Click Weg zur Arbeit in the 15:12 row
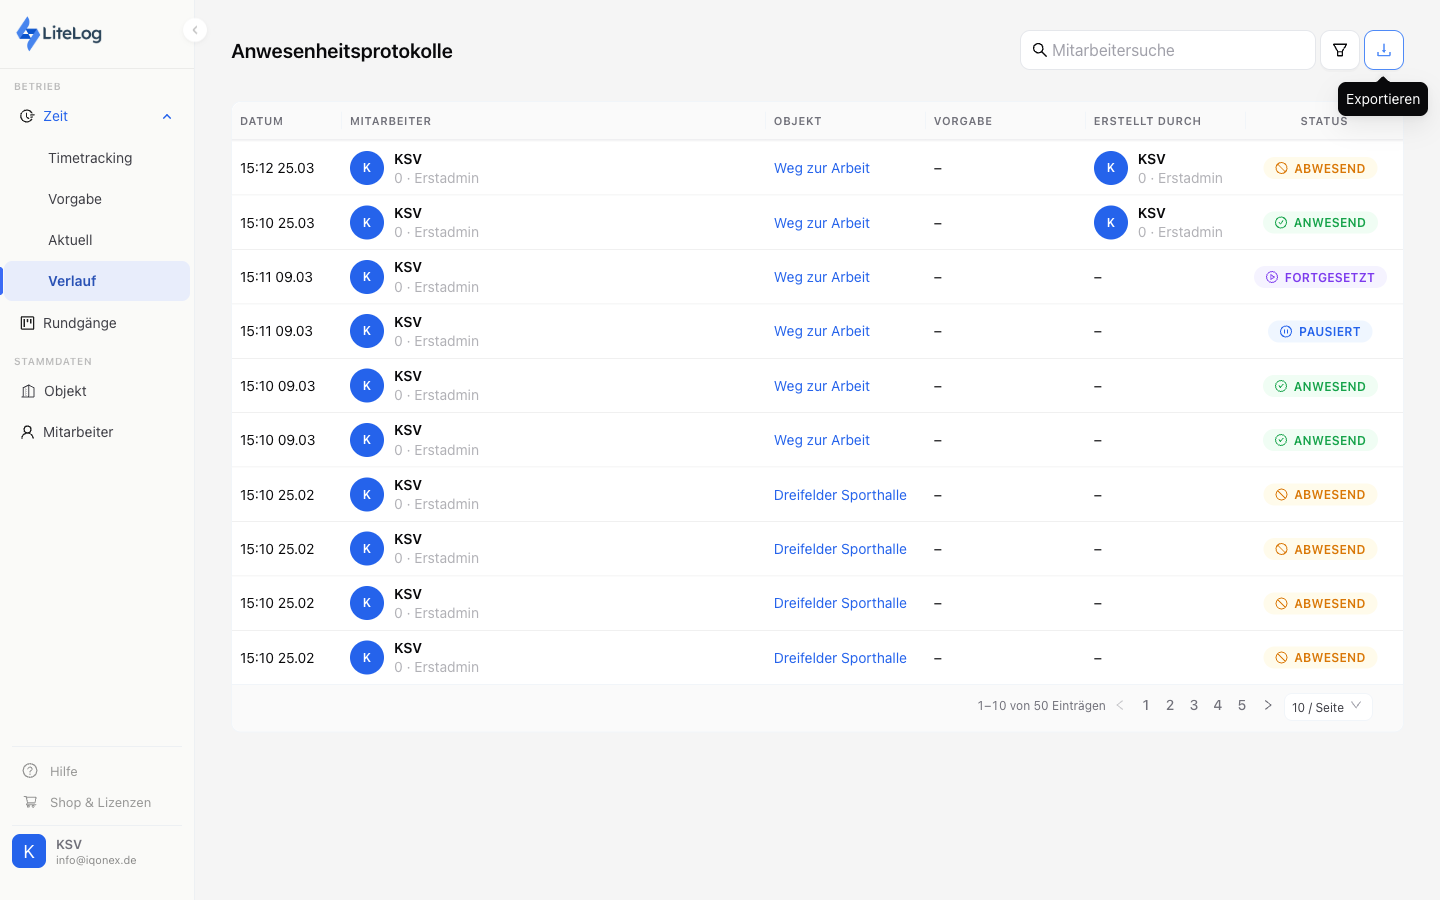The image size is (1440, 900). 821,168
